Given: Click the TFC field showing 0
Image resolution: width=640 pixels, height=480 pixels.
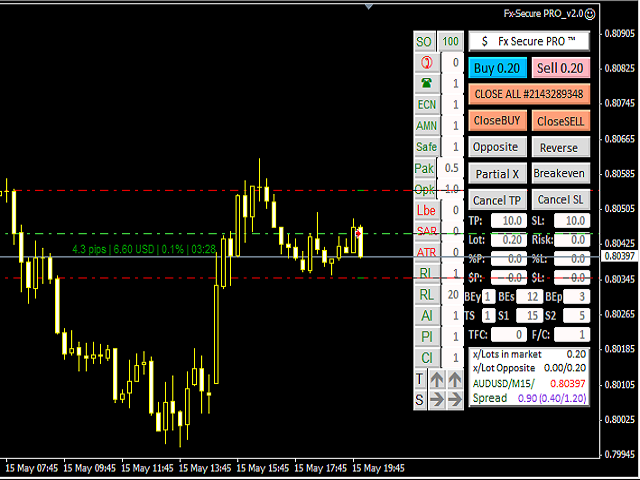Looking at the screenshot, I should pyautogui.click(x=509, y=335).
